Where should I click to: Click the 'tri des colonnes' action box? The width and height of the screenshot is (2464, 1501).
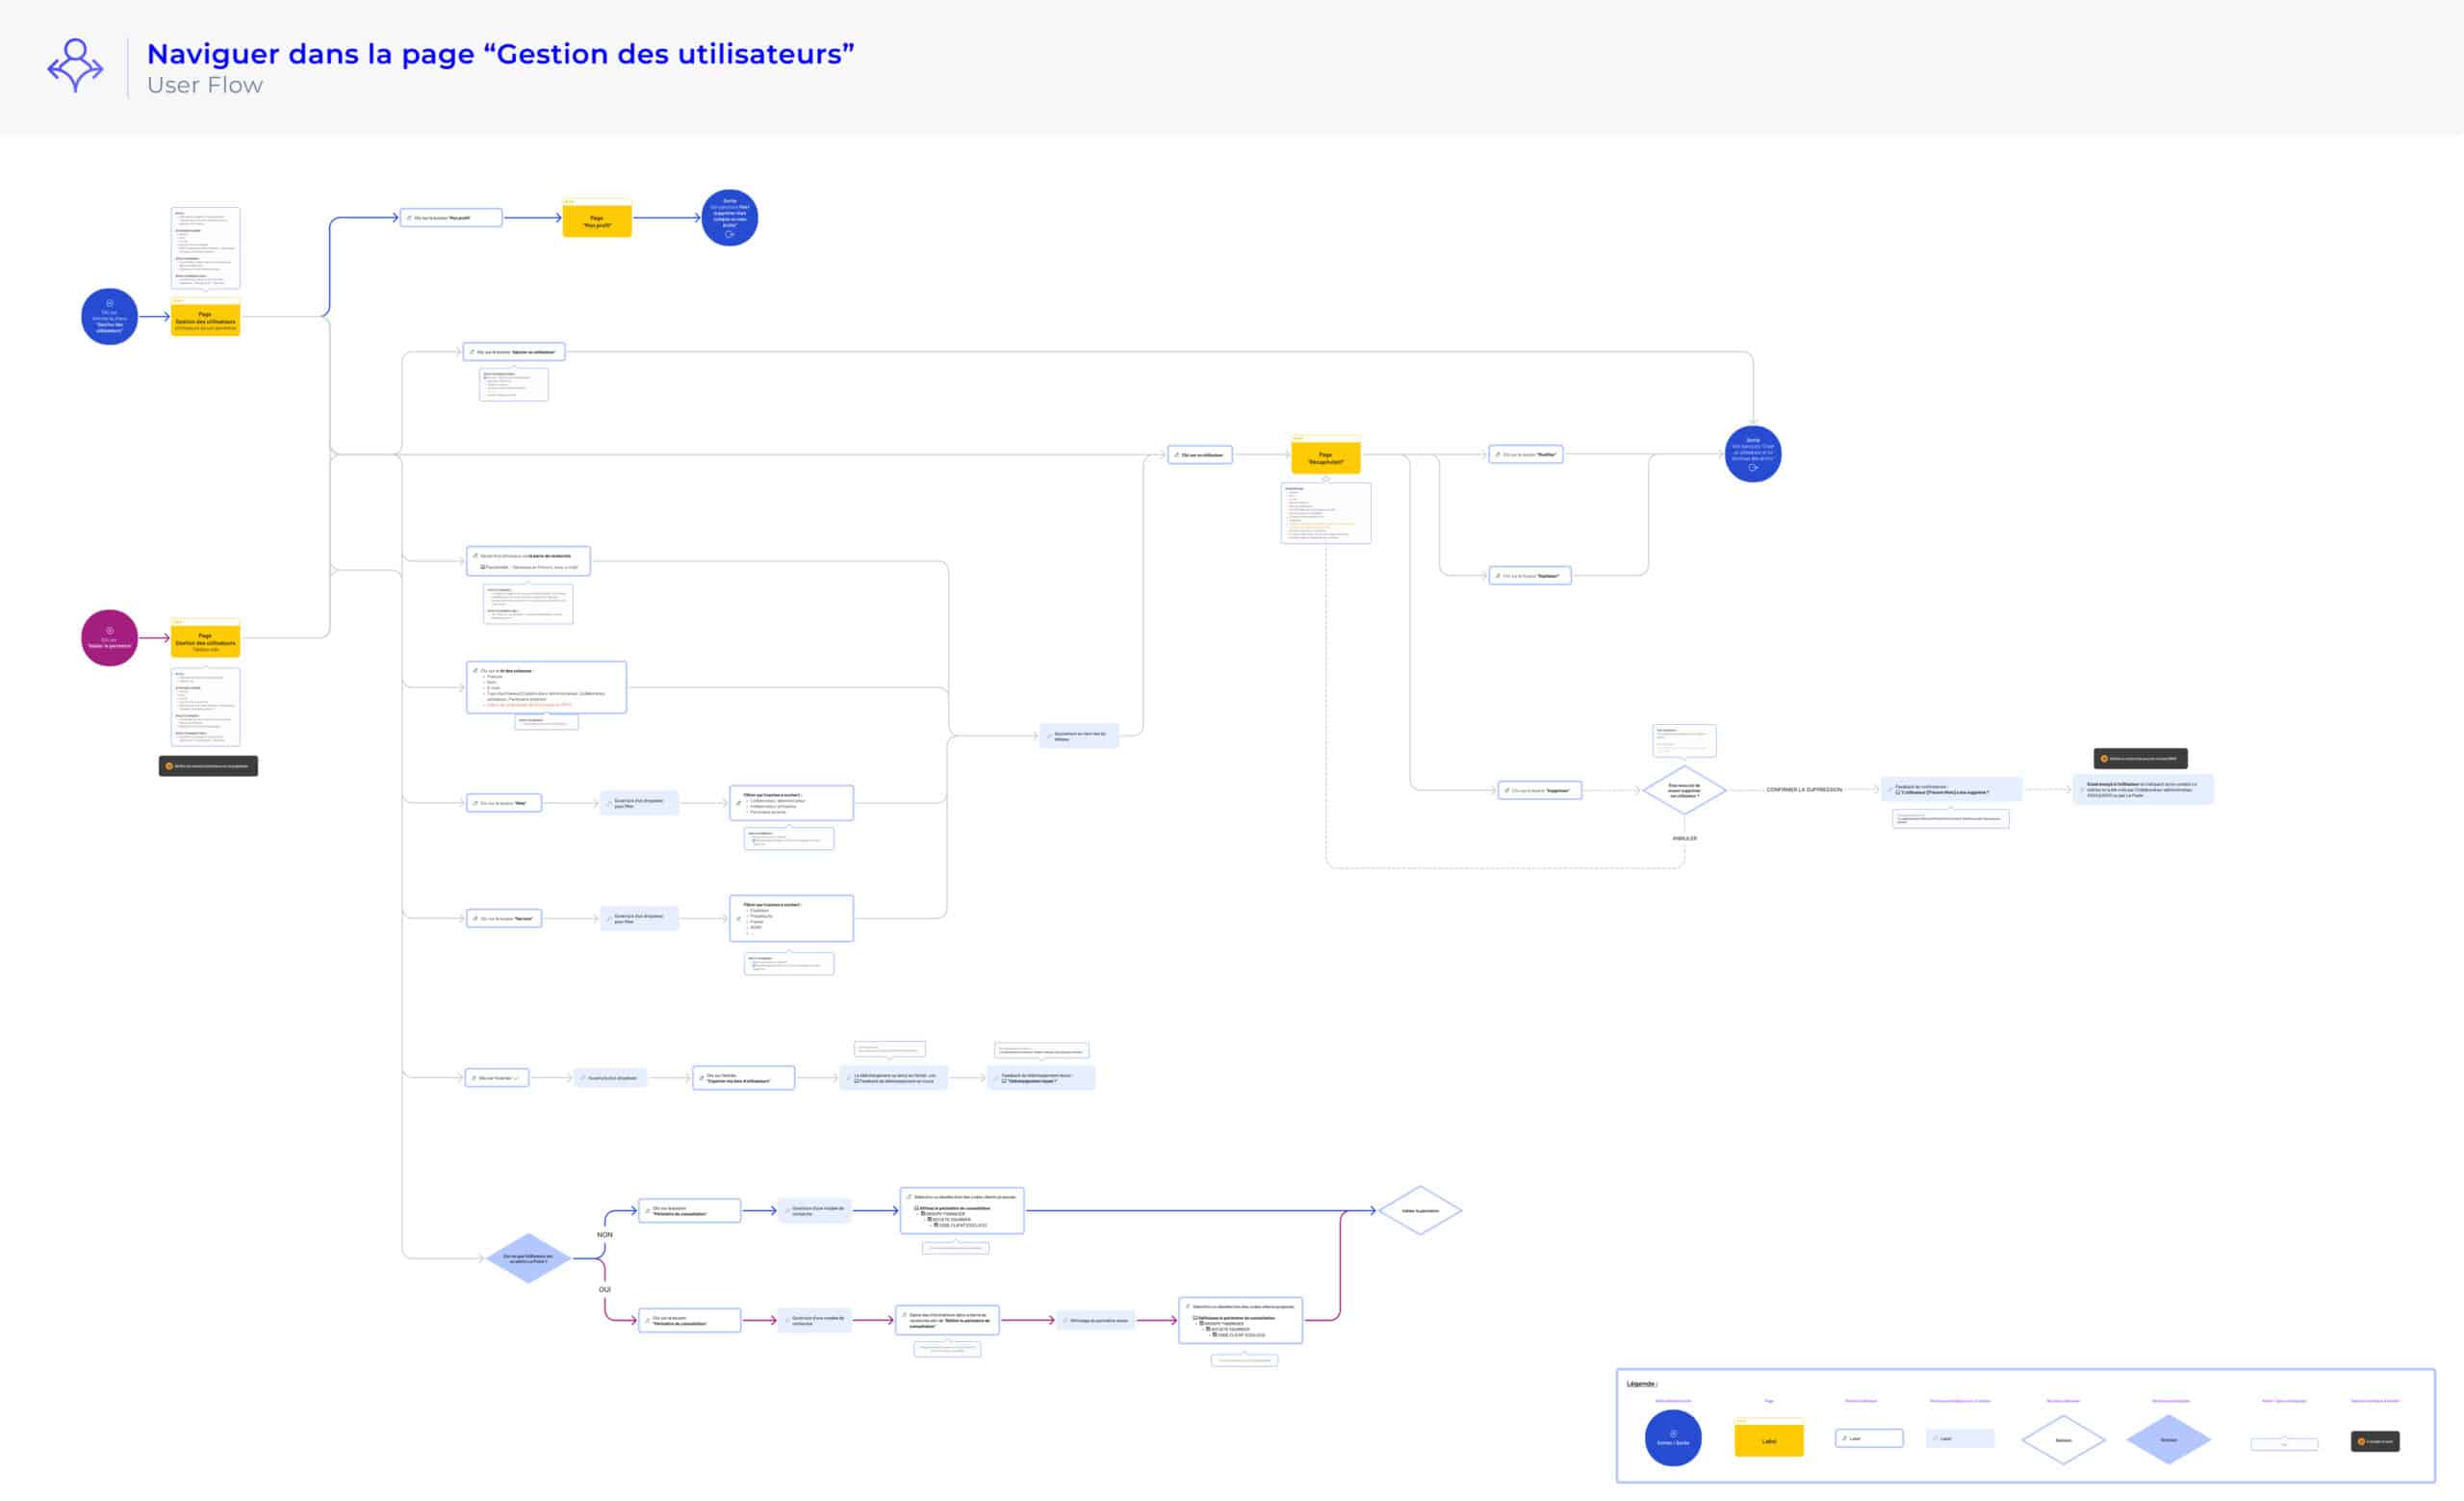546,687
